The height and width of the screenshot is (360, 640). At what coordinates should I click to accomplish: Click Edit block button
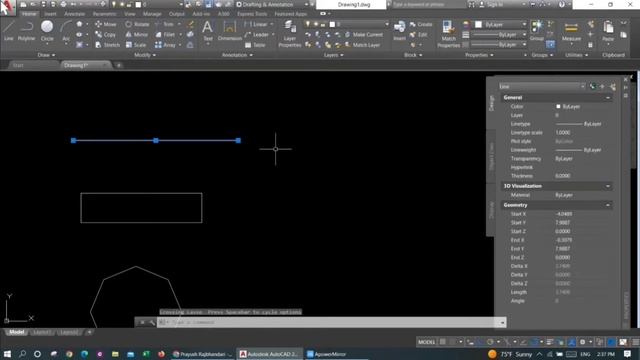point(418,35)
